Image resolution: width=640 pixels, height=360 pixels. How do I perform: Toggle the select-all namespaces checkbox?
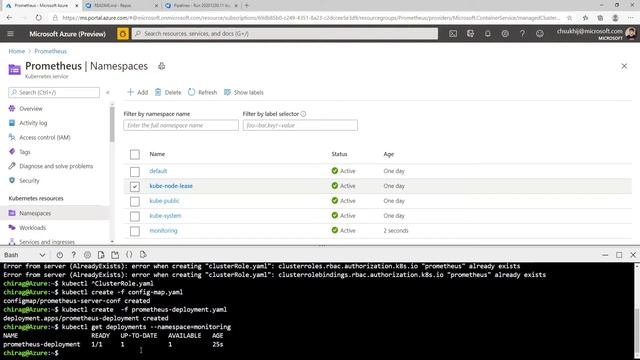pos(135,154)
